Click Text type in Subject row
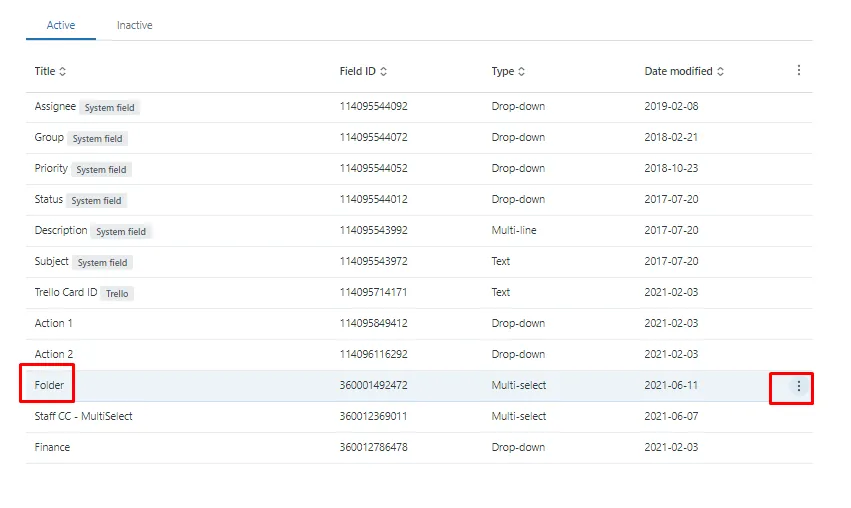This screenshot has width=851, height=508. pyautogui.click(x=500, y=261)
